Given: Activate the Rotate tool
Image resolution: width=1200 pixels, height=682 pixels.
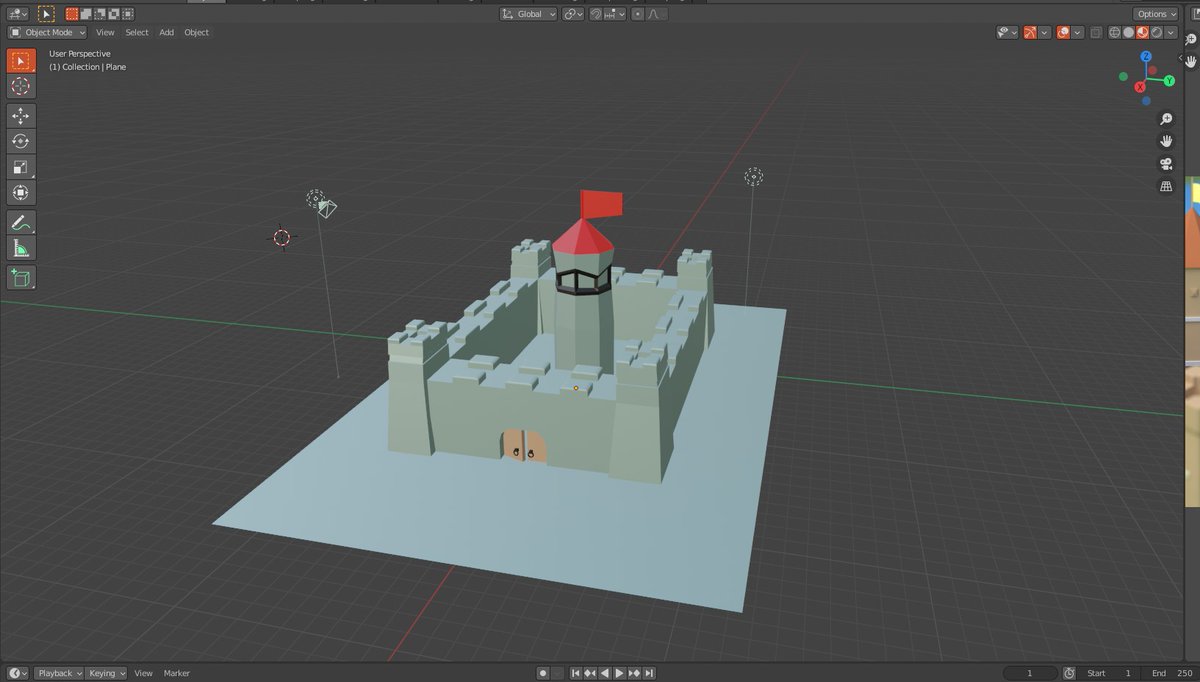Looking at the screenshot, I should click(x=20, y=141).
